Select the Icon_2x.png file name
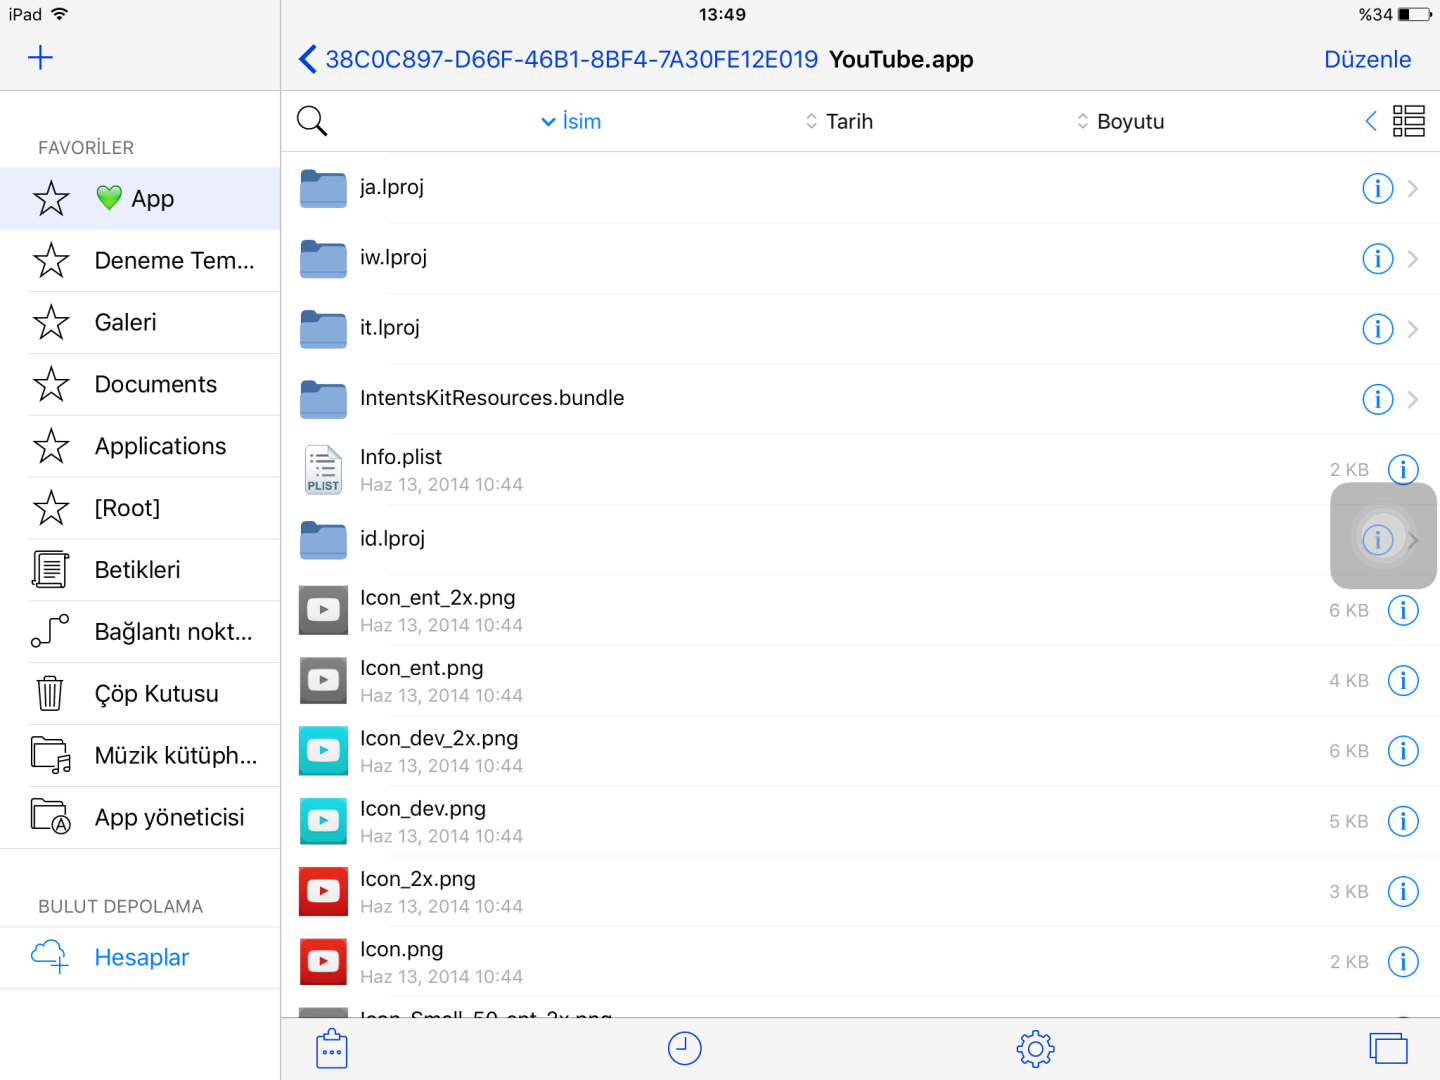Image resolution: width=1440 pixels, height=1080 pixels. 418,879
